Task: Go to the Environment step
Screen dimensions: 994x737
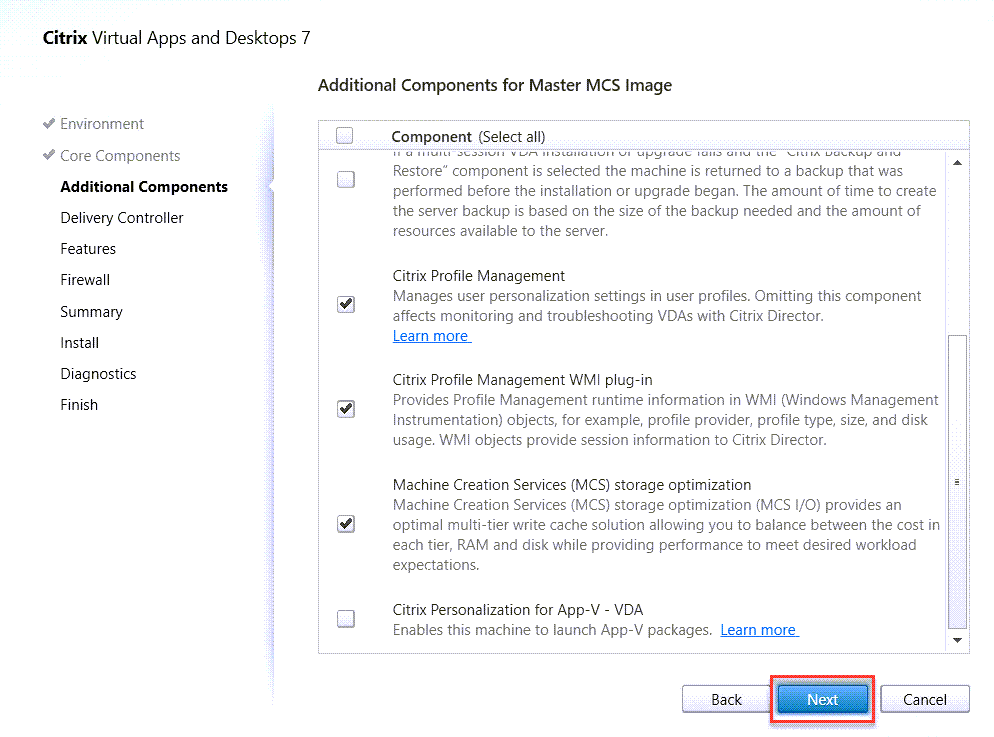Action: point(102,124)
